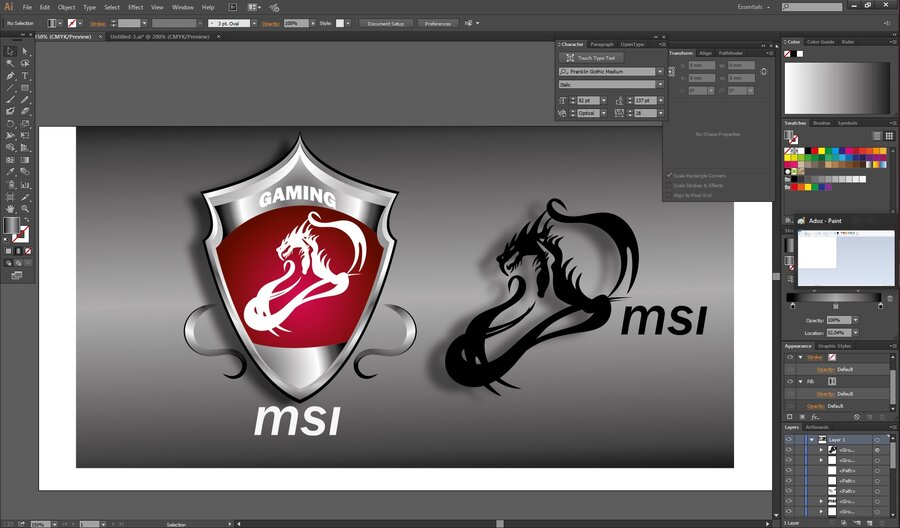Hide the first <Path> sublayer
900x528 pixels.
(789, 471)
